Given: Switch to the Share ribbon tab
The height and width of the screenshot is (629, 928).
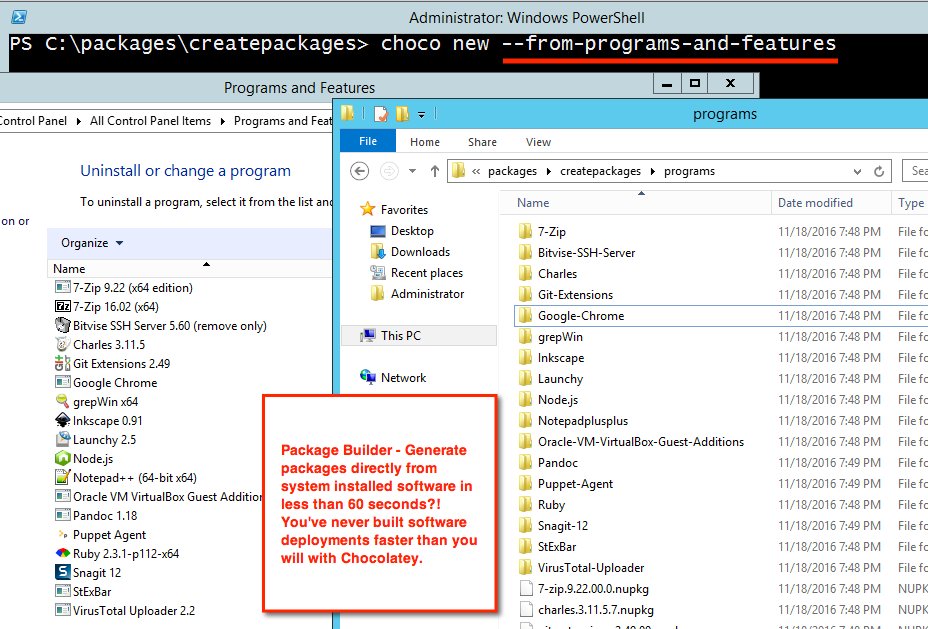Looking at the screenshot, I should (x=482, y=142).
